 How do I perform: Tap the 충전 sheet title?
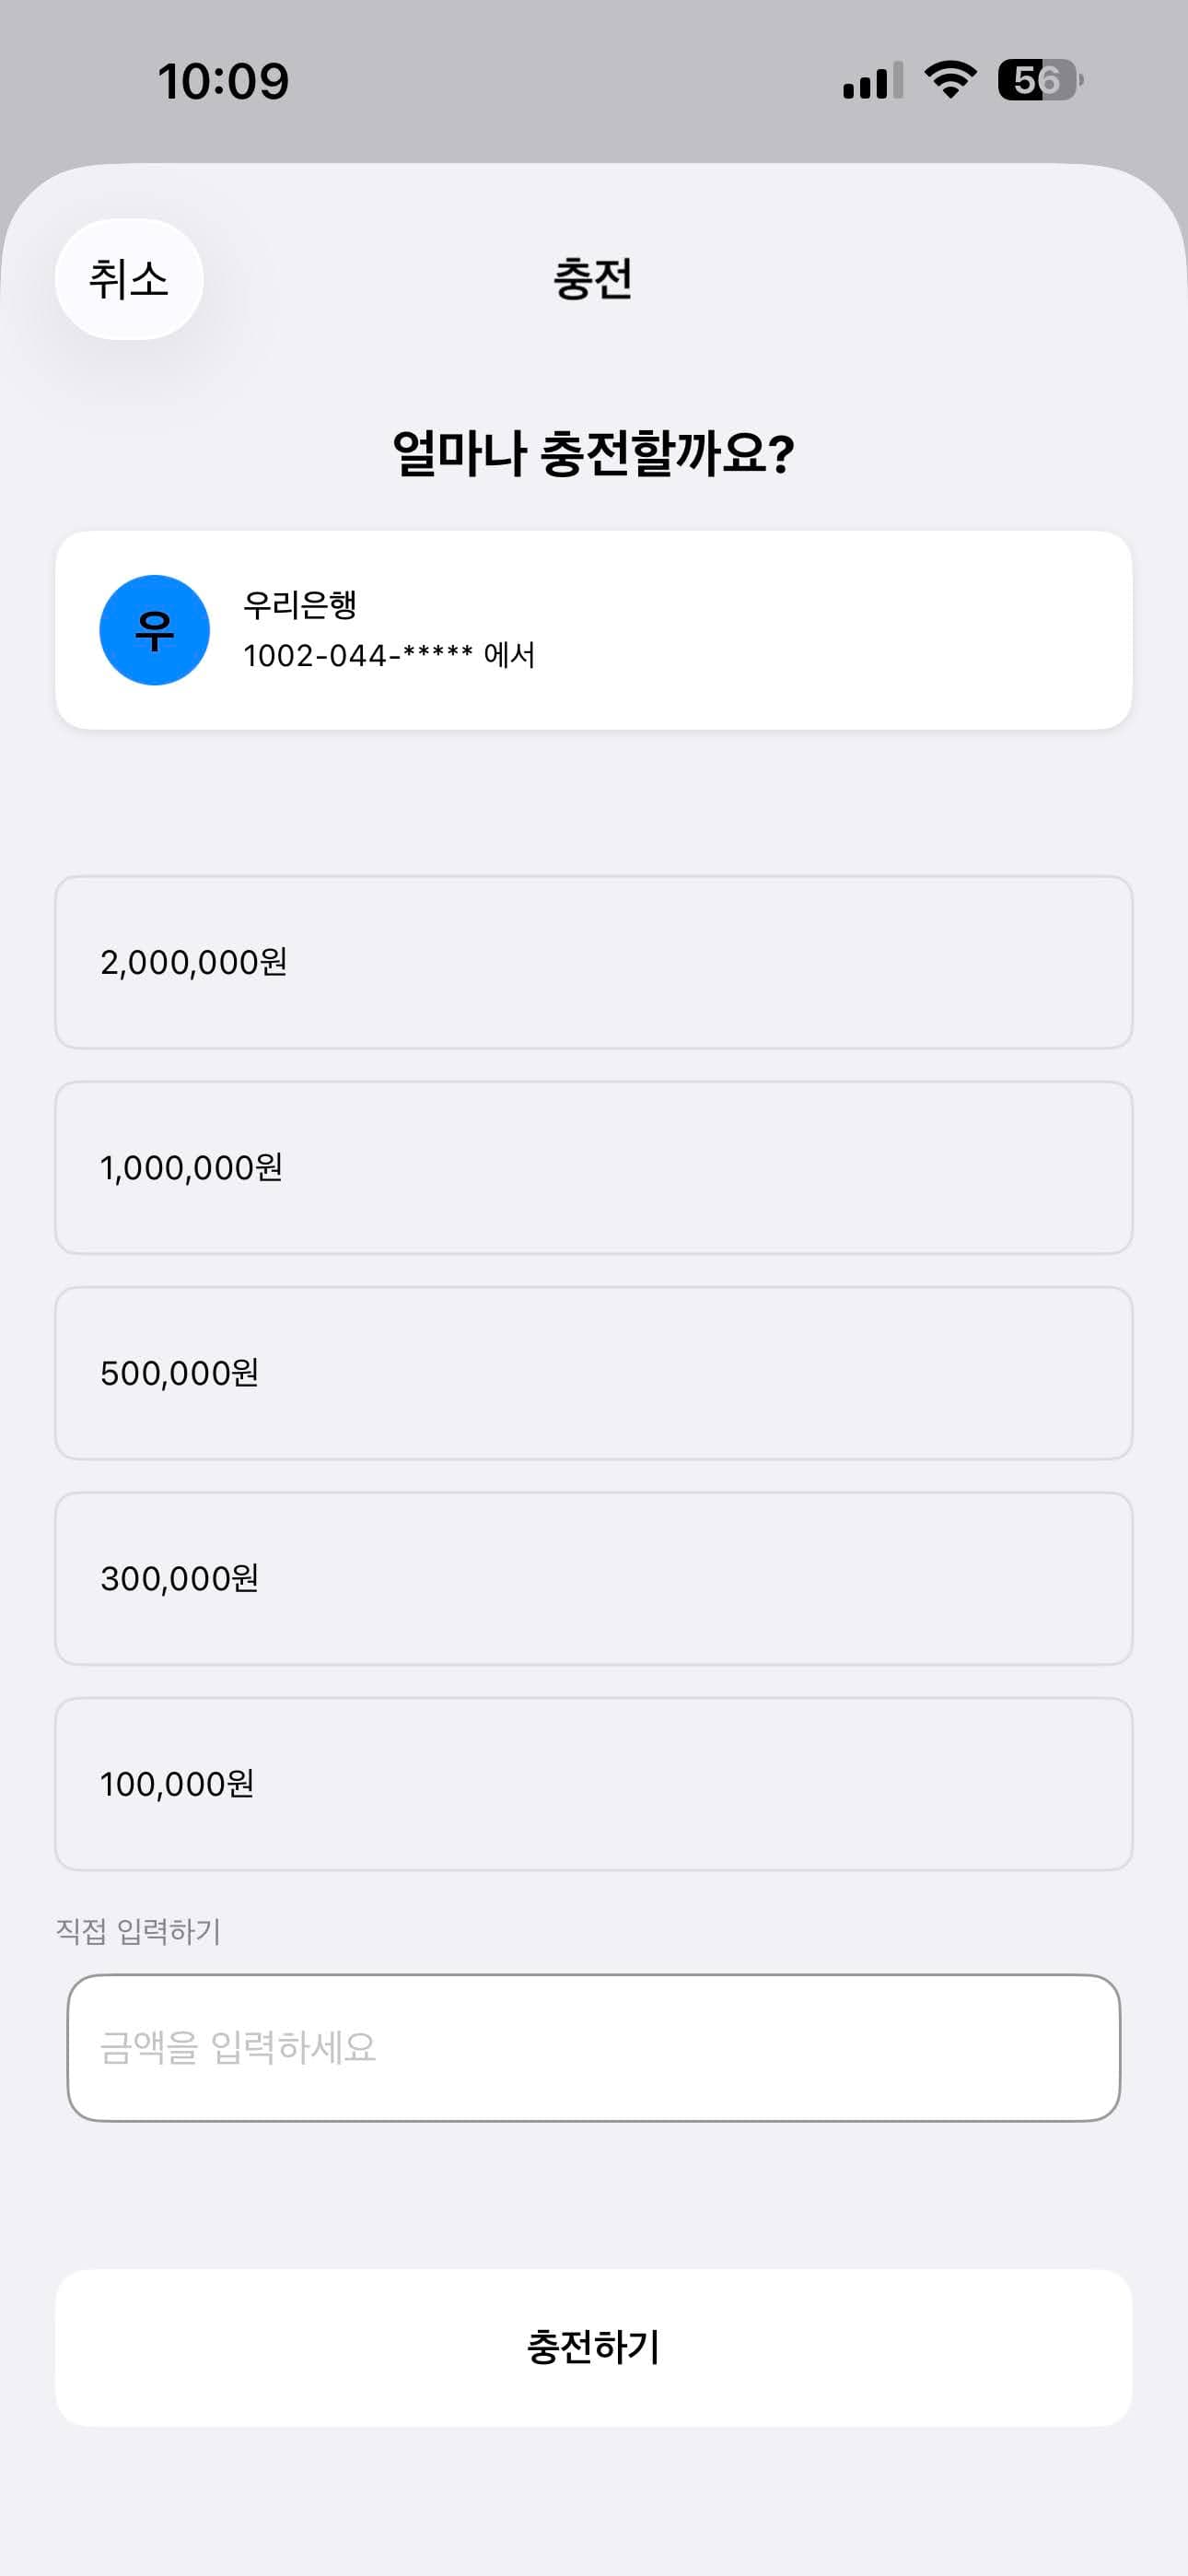coord(593,279)
